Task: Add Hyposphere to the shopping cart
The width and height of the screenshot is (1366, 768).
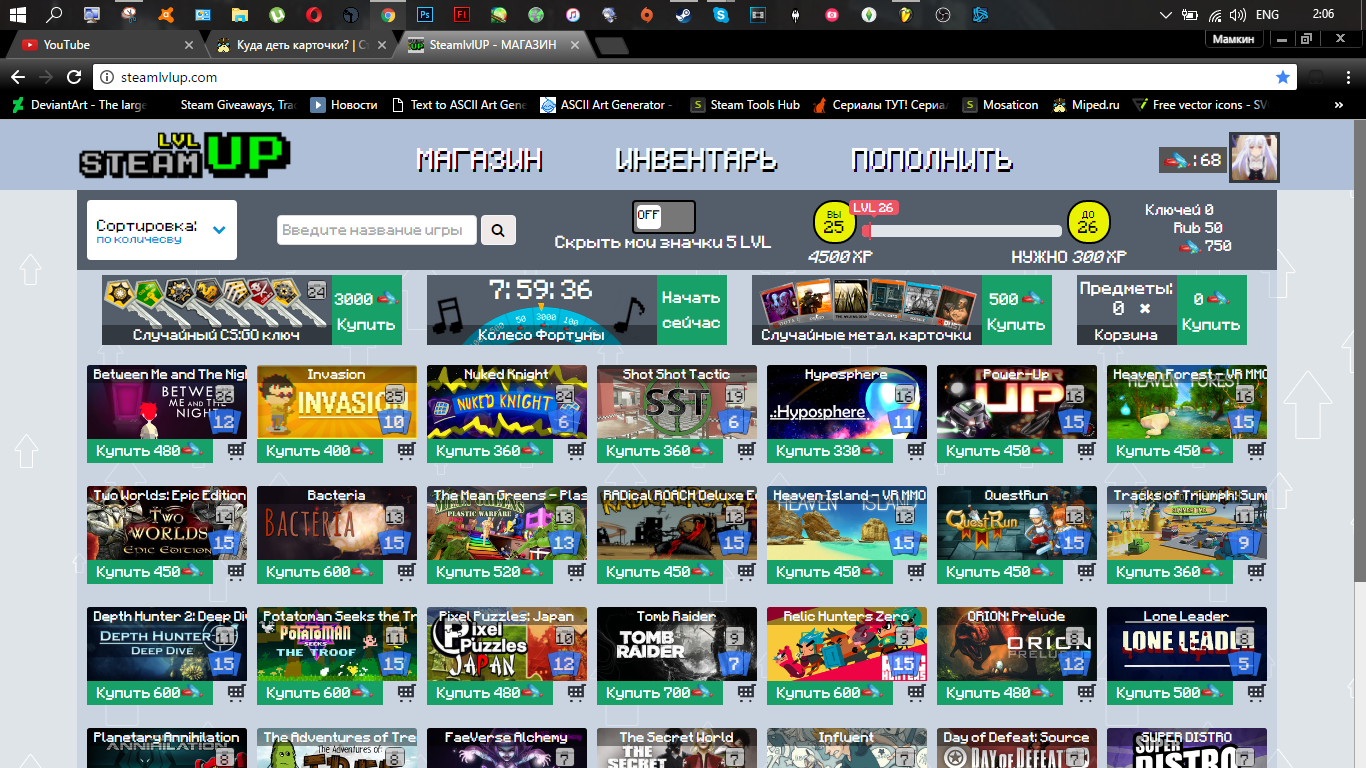Action: click(916, 451)
